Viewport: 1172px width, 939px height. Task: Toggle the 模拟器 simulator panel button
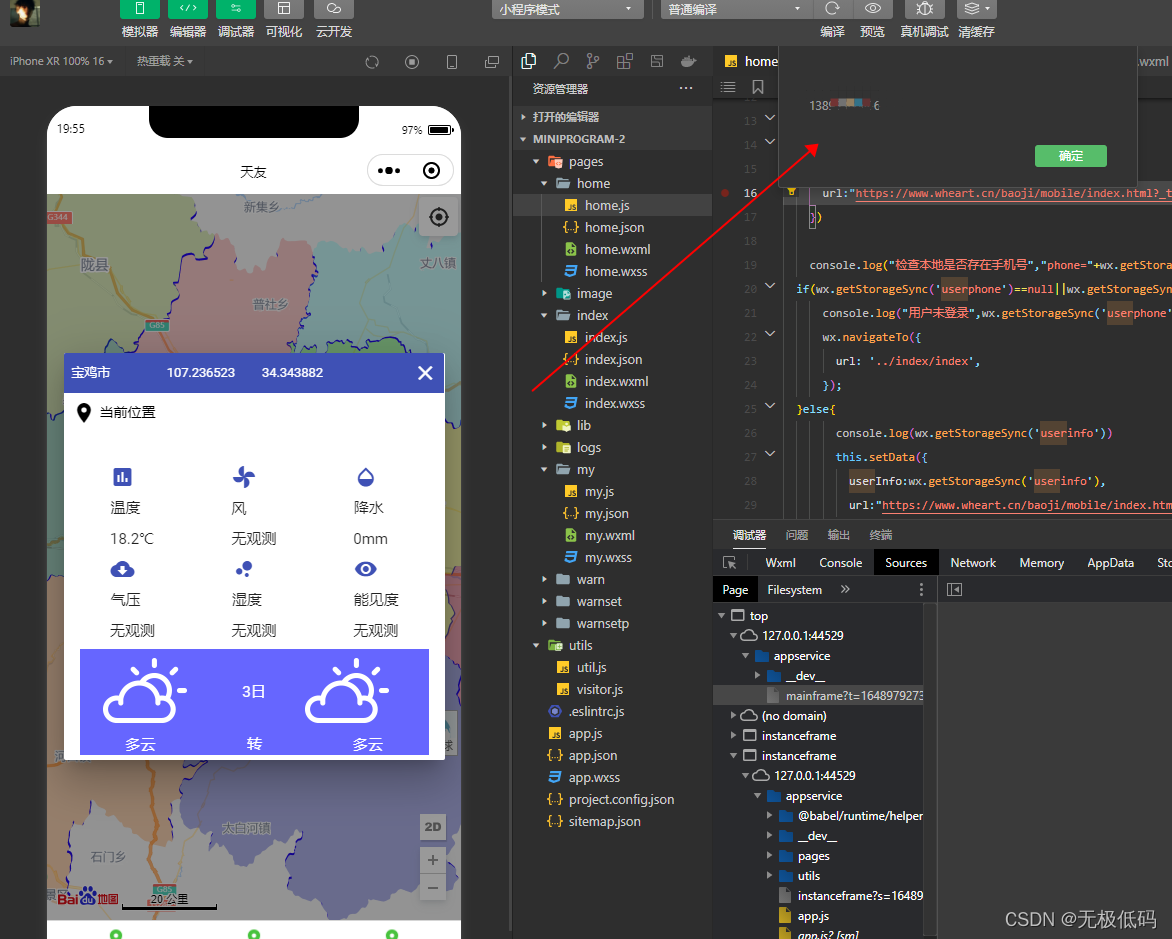[x=139, y=9]
